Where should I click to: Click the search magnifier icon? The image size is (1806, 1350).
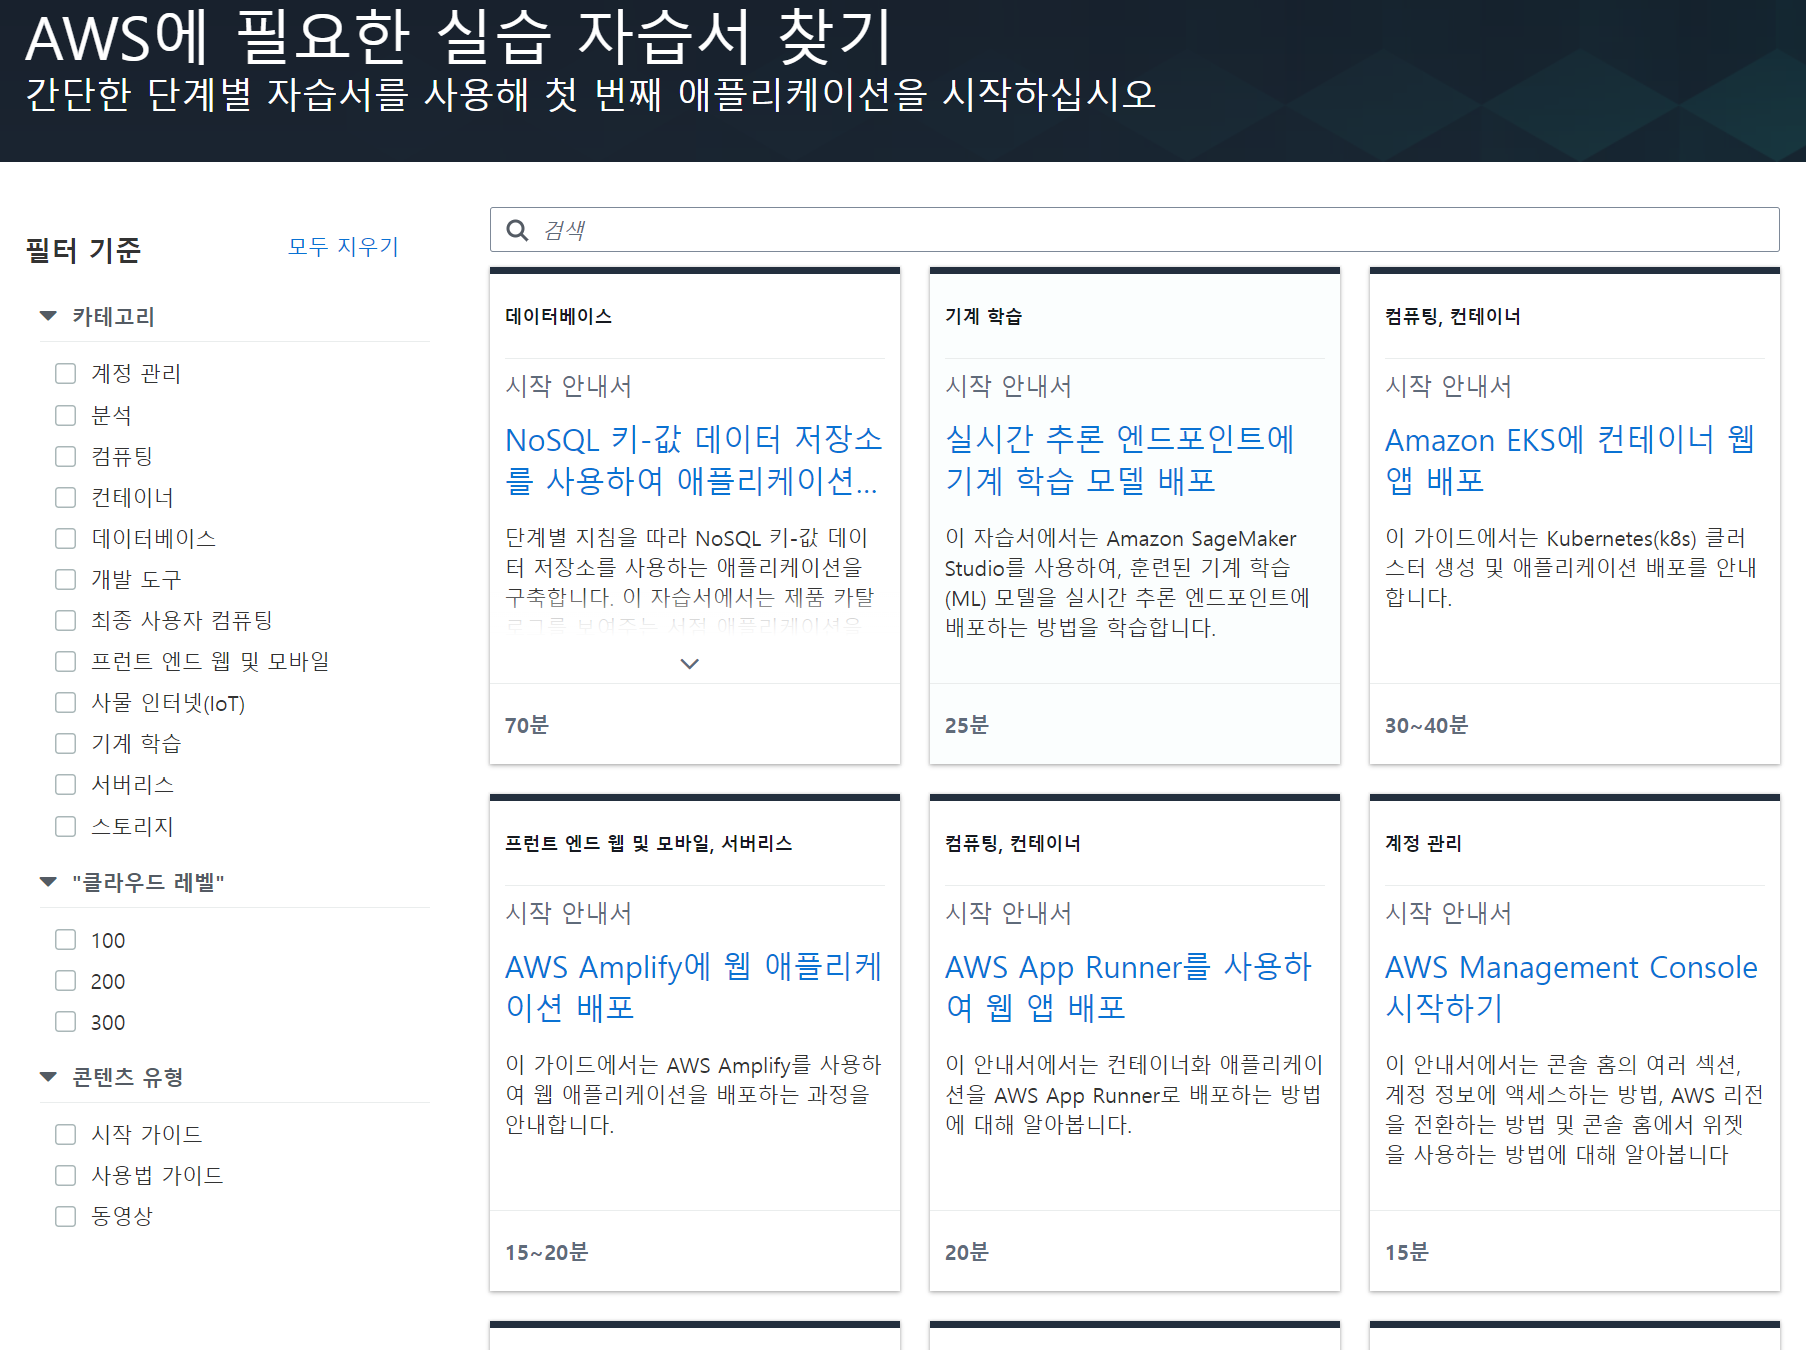pos(517,230)
